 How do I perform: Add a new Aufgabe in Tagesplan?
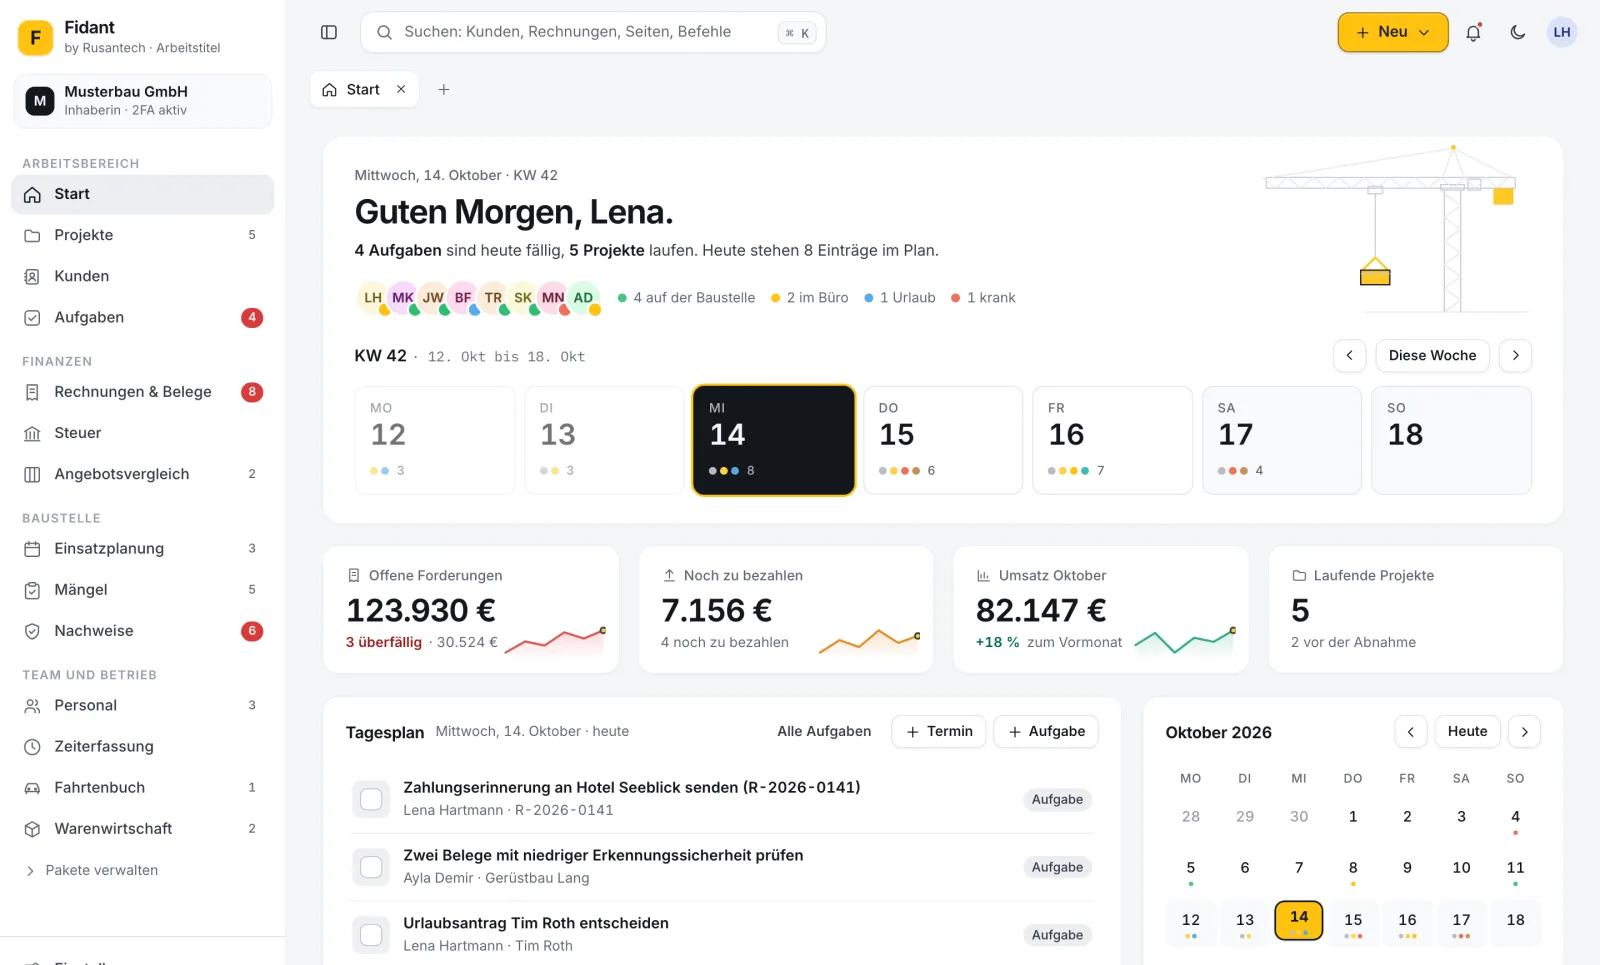click(x=1046, y=732)
